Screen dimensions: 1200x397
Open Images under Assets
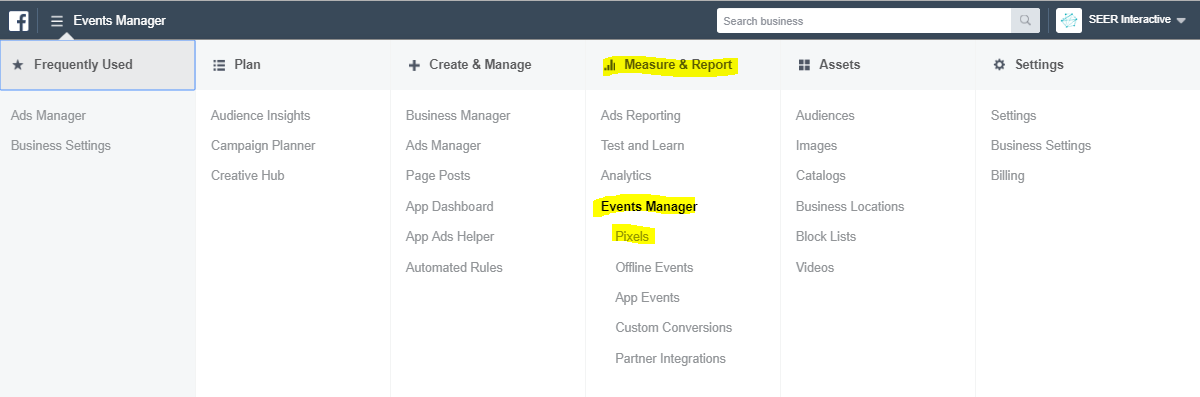(x=816, y=145)
